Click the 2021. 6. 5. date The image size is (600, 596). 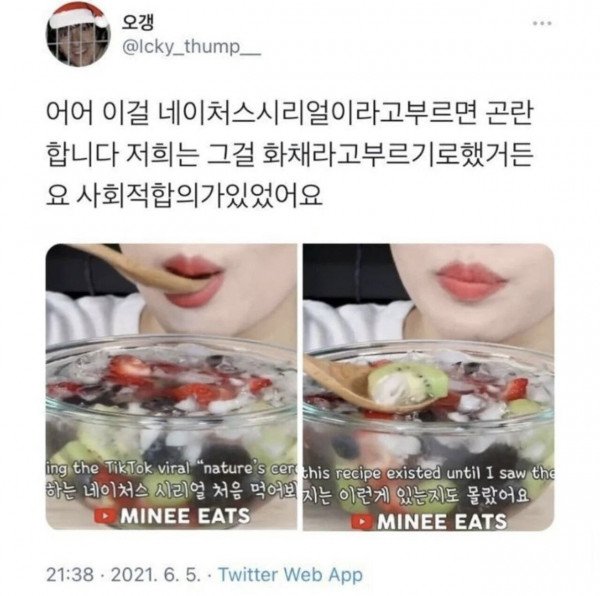tap(156, 575)
